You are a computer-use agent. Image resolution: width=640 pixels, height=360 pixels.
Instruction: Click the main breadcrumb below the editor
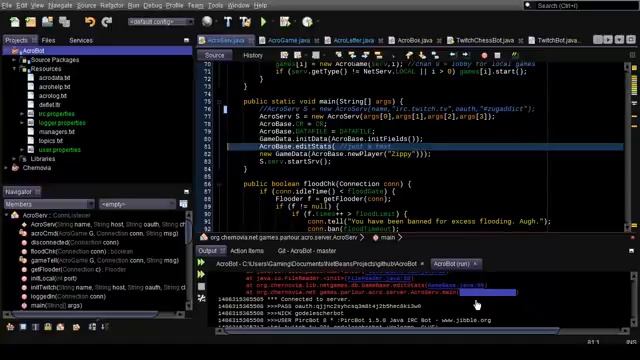pyautogui.click(x=387, y=237)
